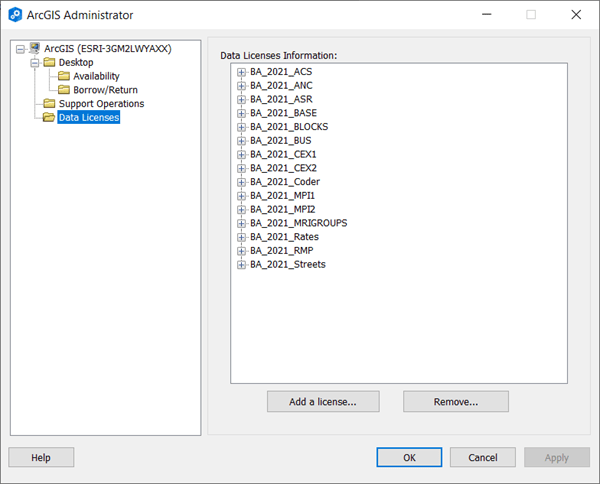Viewport: 600px width, 484px height.
Task: Expand the BA_2021_CEX1 license entry
Action: [241, 155]
